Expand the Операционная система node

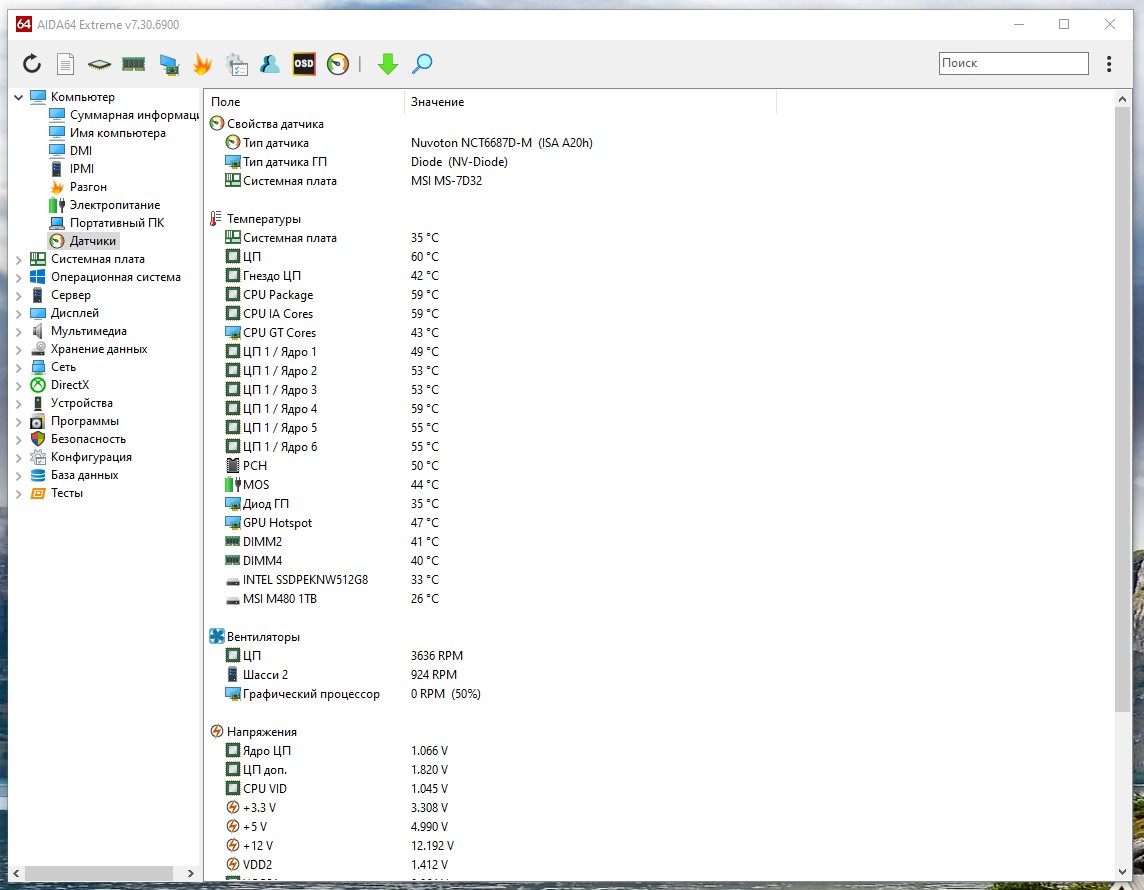tap(19, 277)
